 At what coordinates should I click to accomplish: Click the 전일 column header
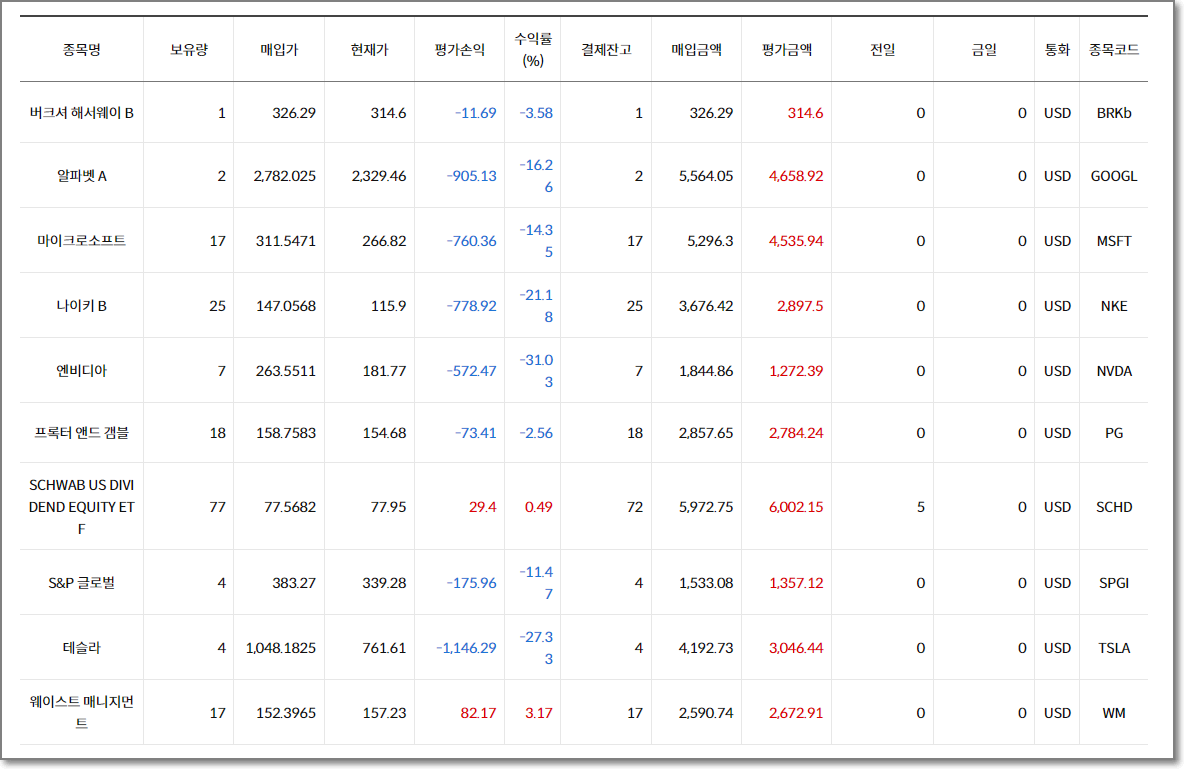coord(883,50)
